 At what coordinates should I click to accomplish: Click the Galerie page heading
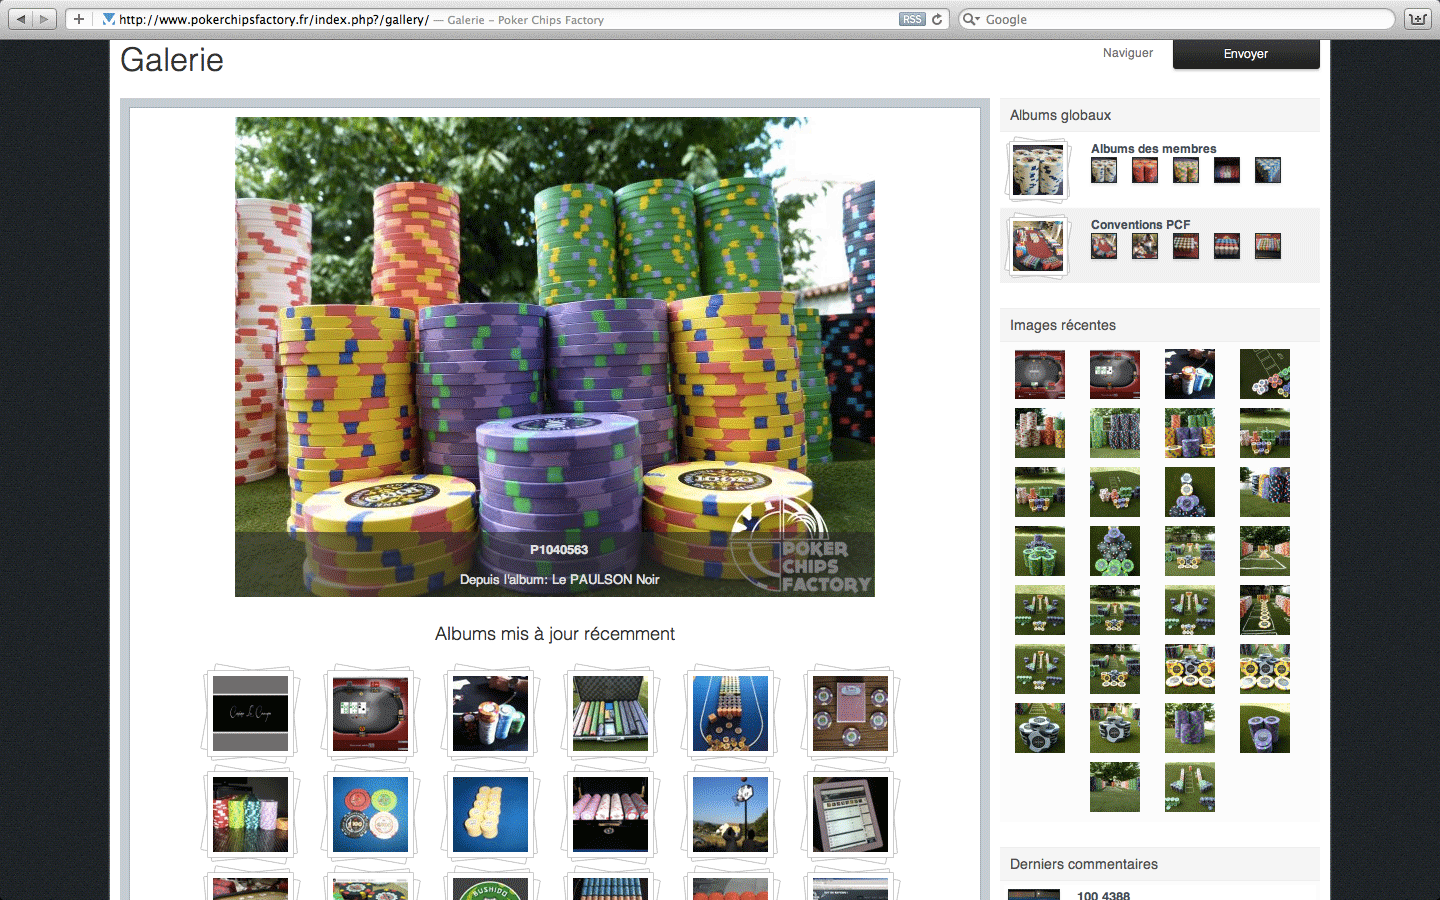(x=172, y=60)
